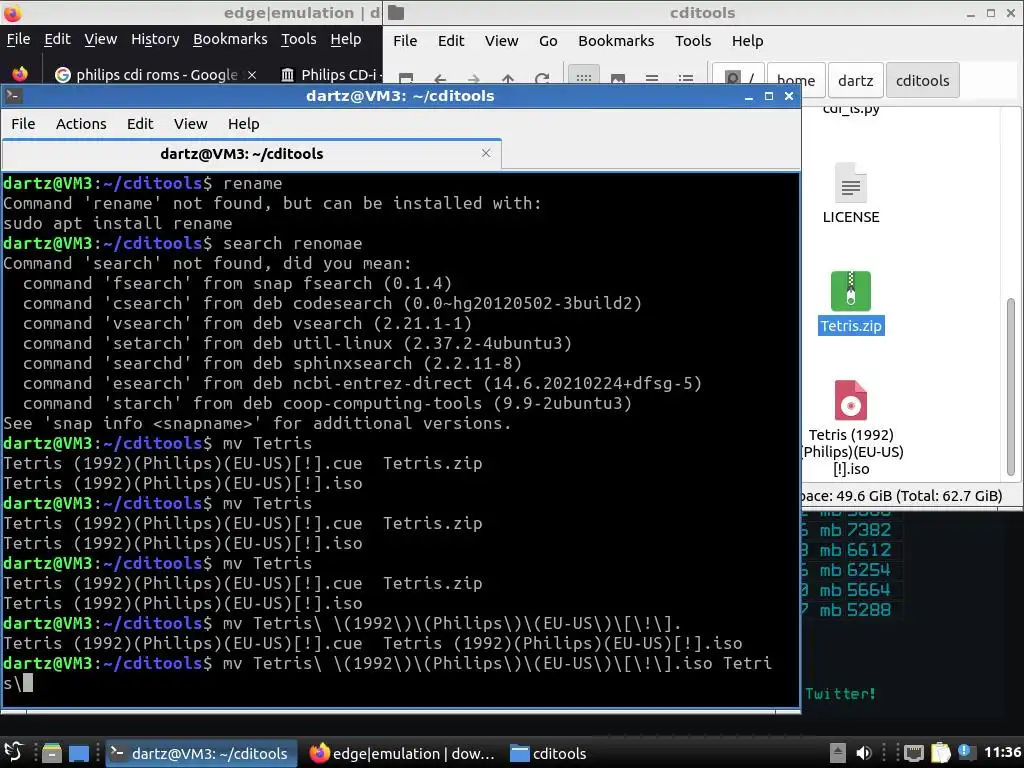The width and height of the screenshot is (1024, 768).
Task: Open Firefox View menu
Action: coord(101,39)
